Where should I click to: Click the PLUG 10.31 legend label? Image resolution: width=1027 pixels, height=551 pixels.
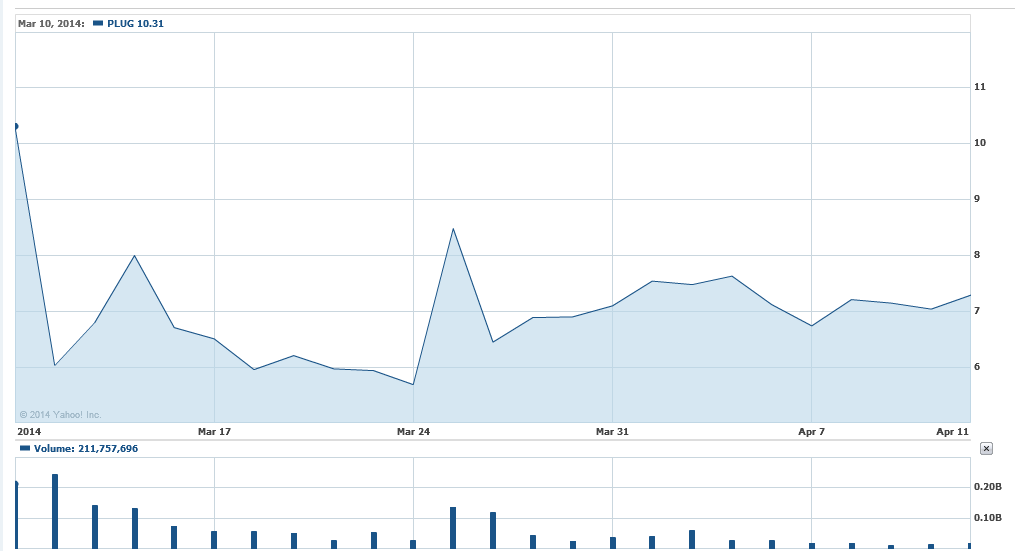pos(136,24)
